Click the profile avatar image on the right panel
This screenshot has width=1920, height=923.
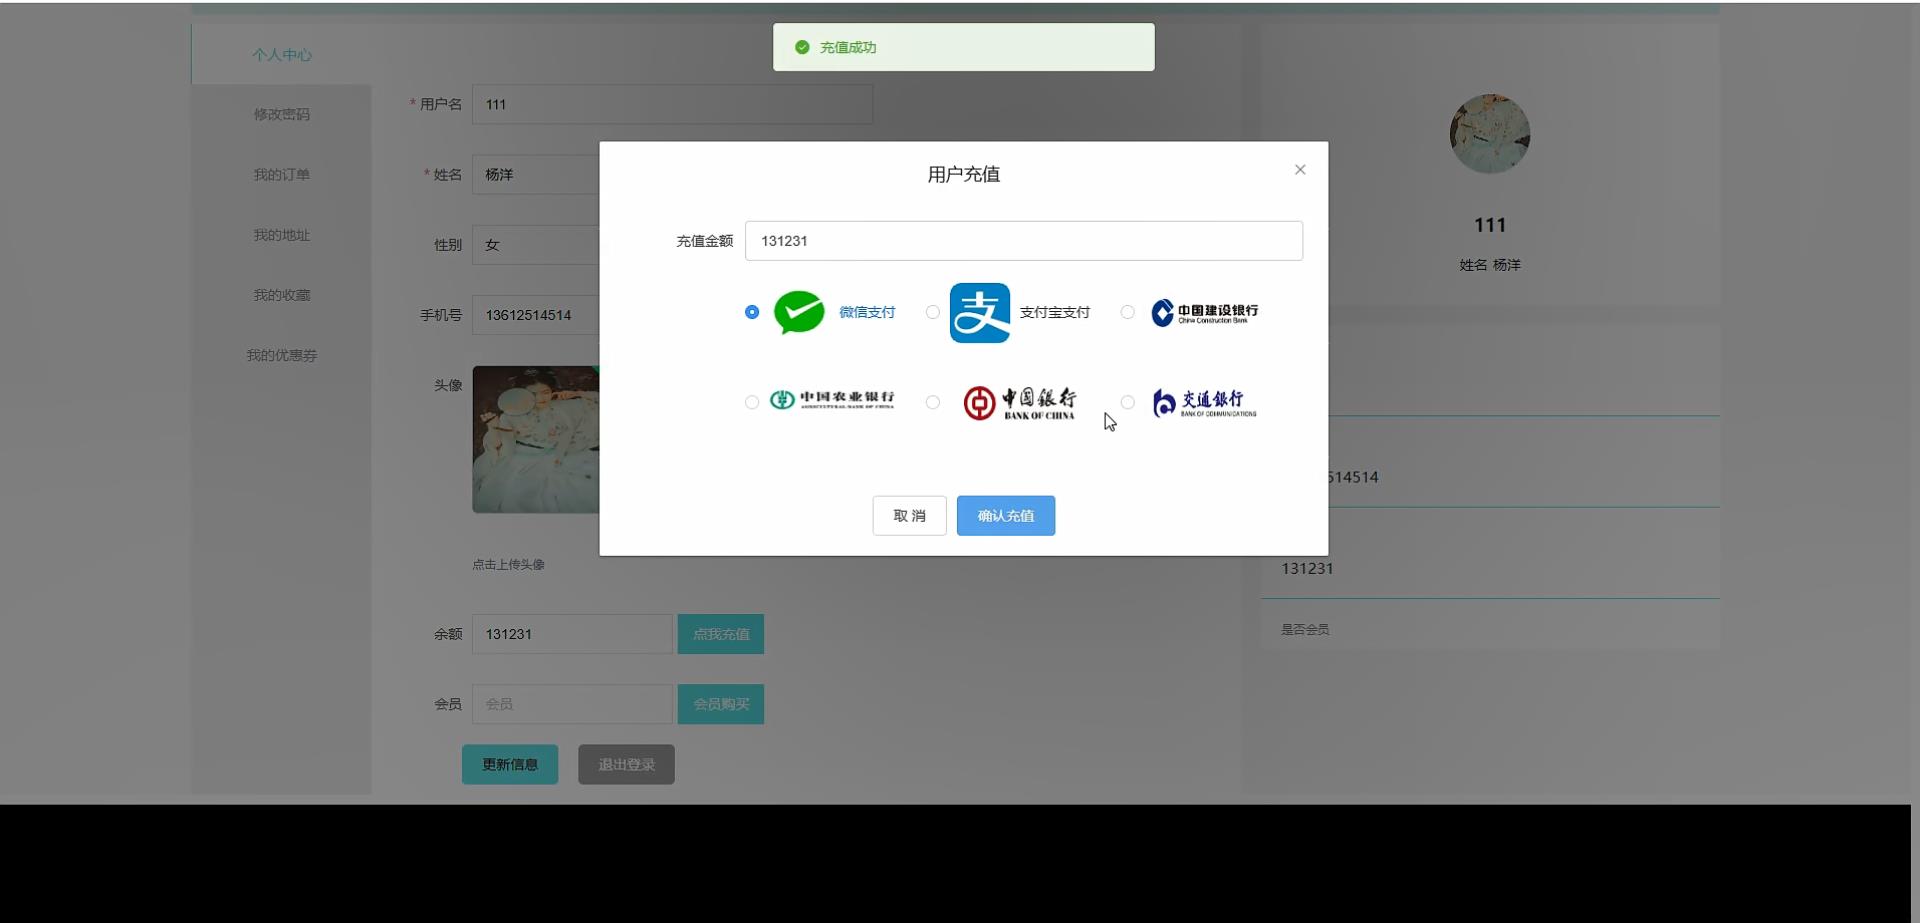pos(1489,133)
